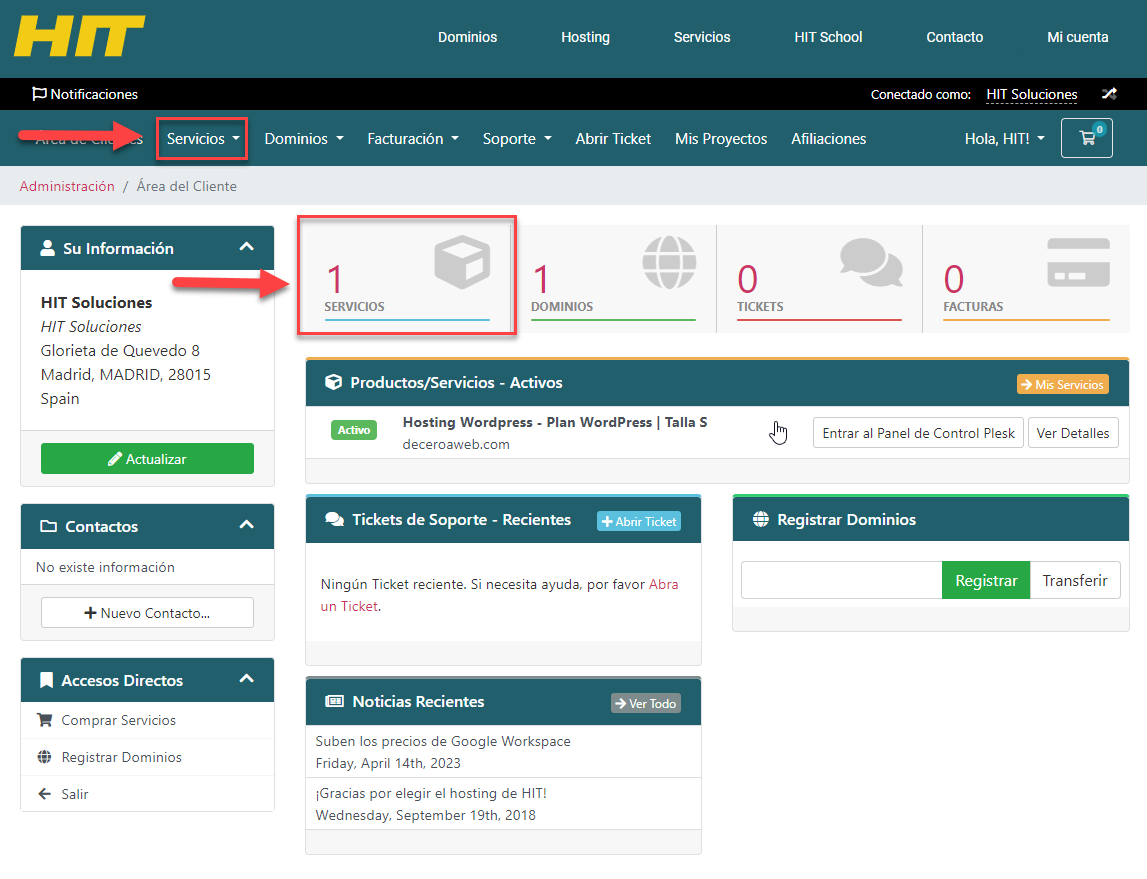Click Ver Detalles button
1147x879 pixels.
(x=1072, y=433)
